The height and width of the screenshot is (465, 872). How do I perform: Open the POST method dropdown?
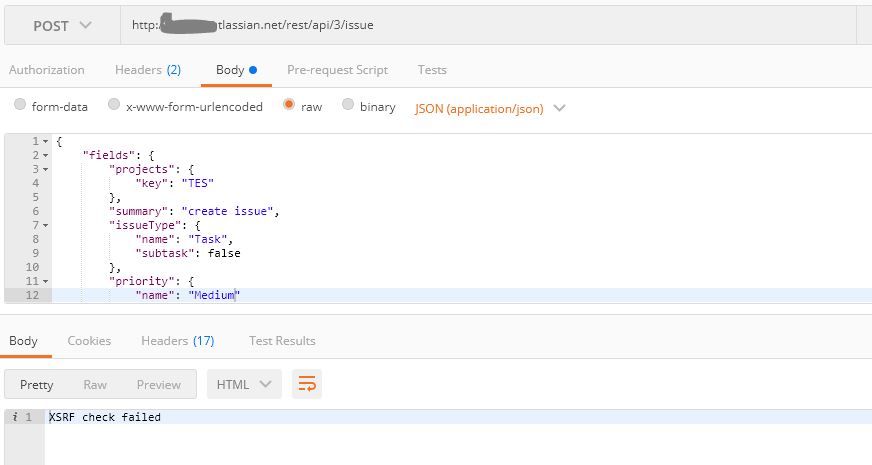coord(62,26)
